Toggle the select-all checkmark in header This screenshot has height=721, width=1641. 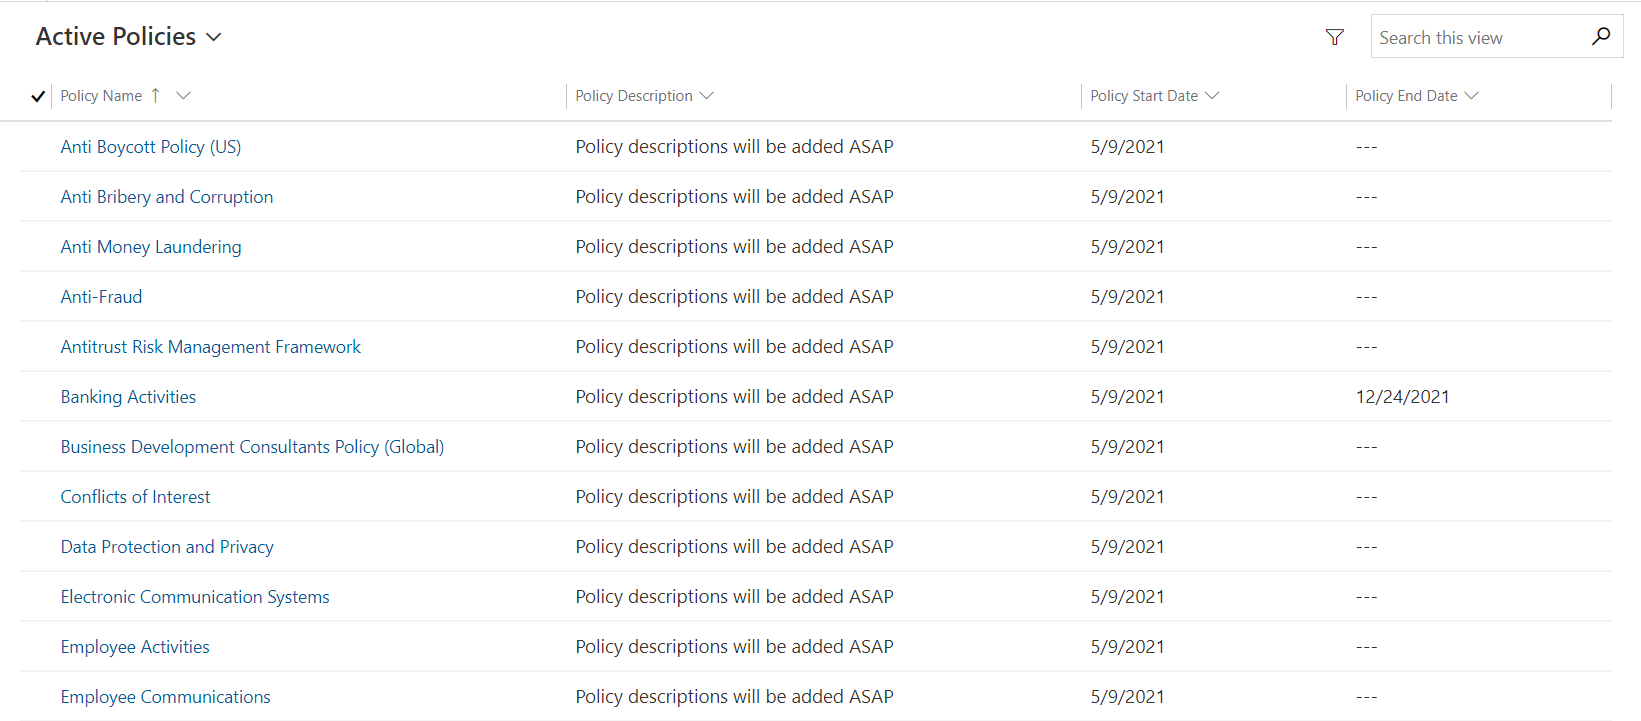click(38, 96)
